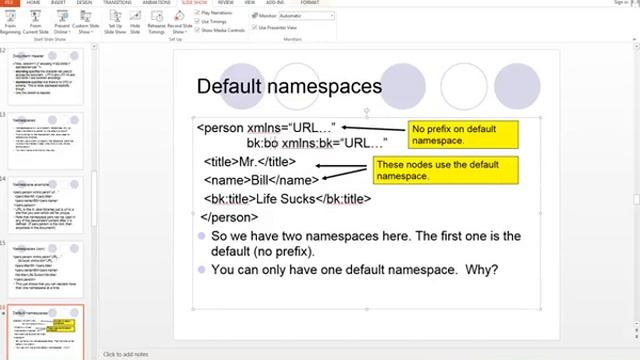This screenshot has width=640, height=360.
Task: Select slide 14 Namespace example thumbnail
Action: pyautogui.click(x=46, y=205)
